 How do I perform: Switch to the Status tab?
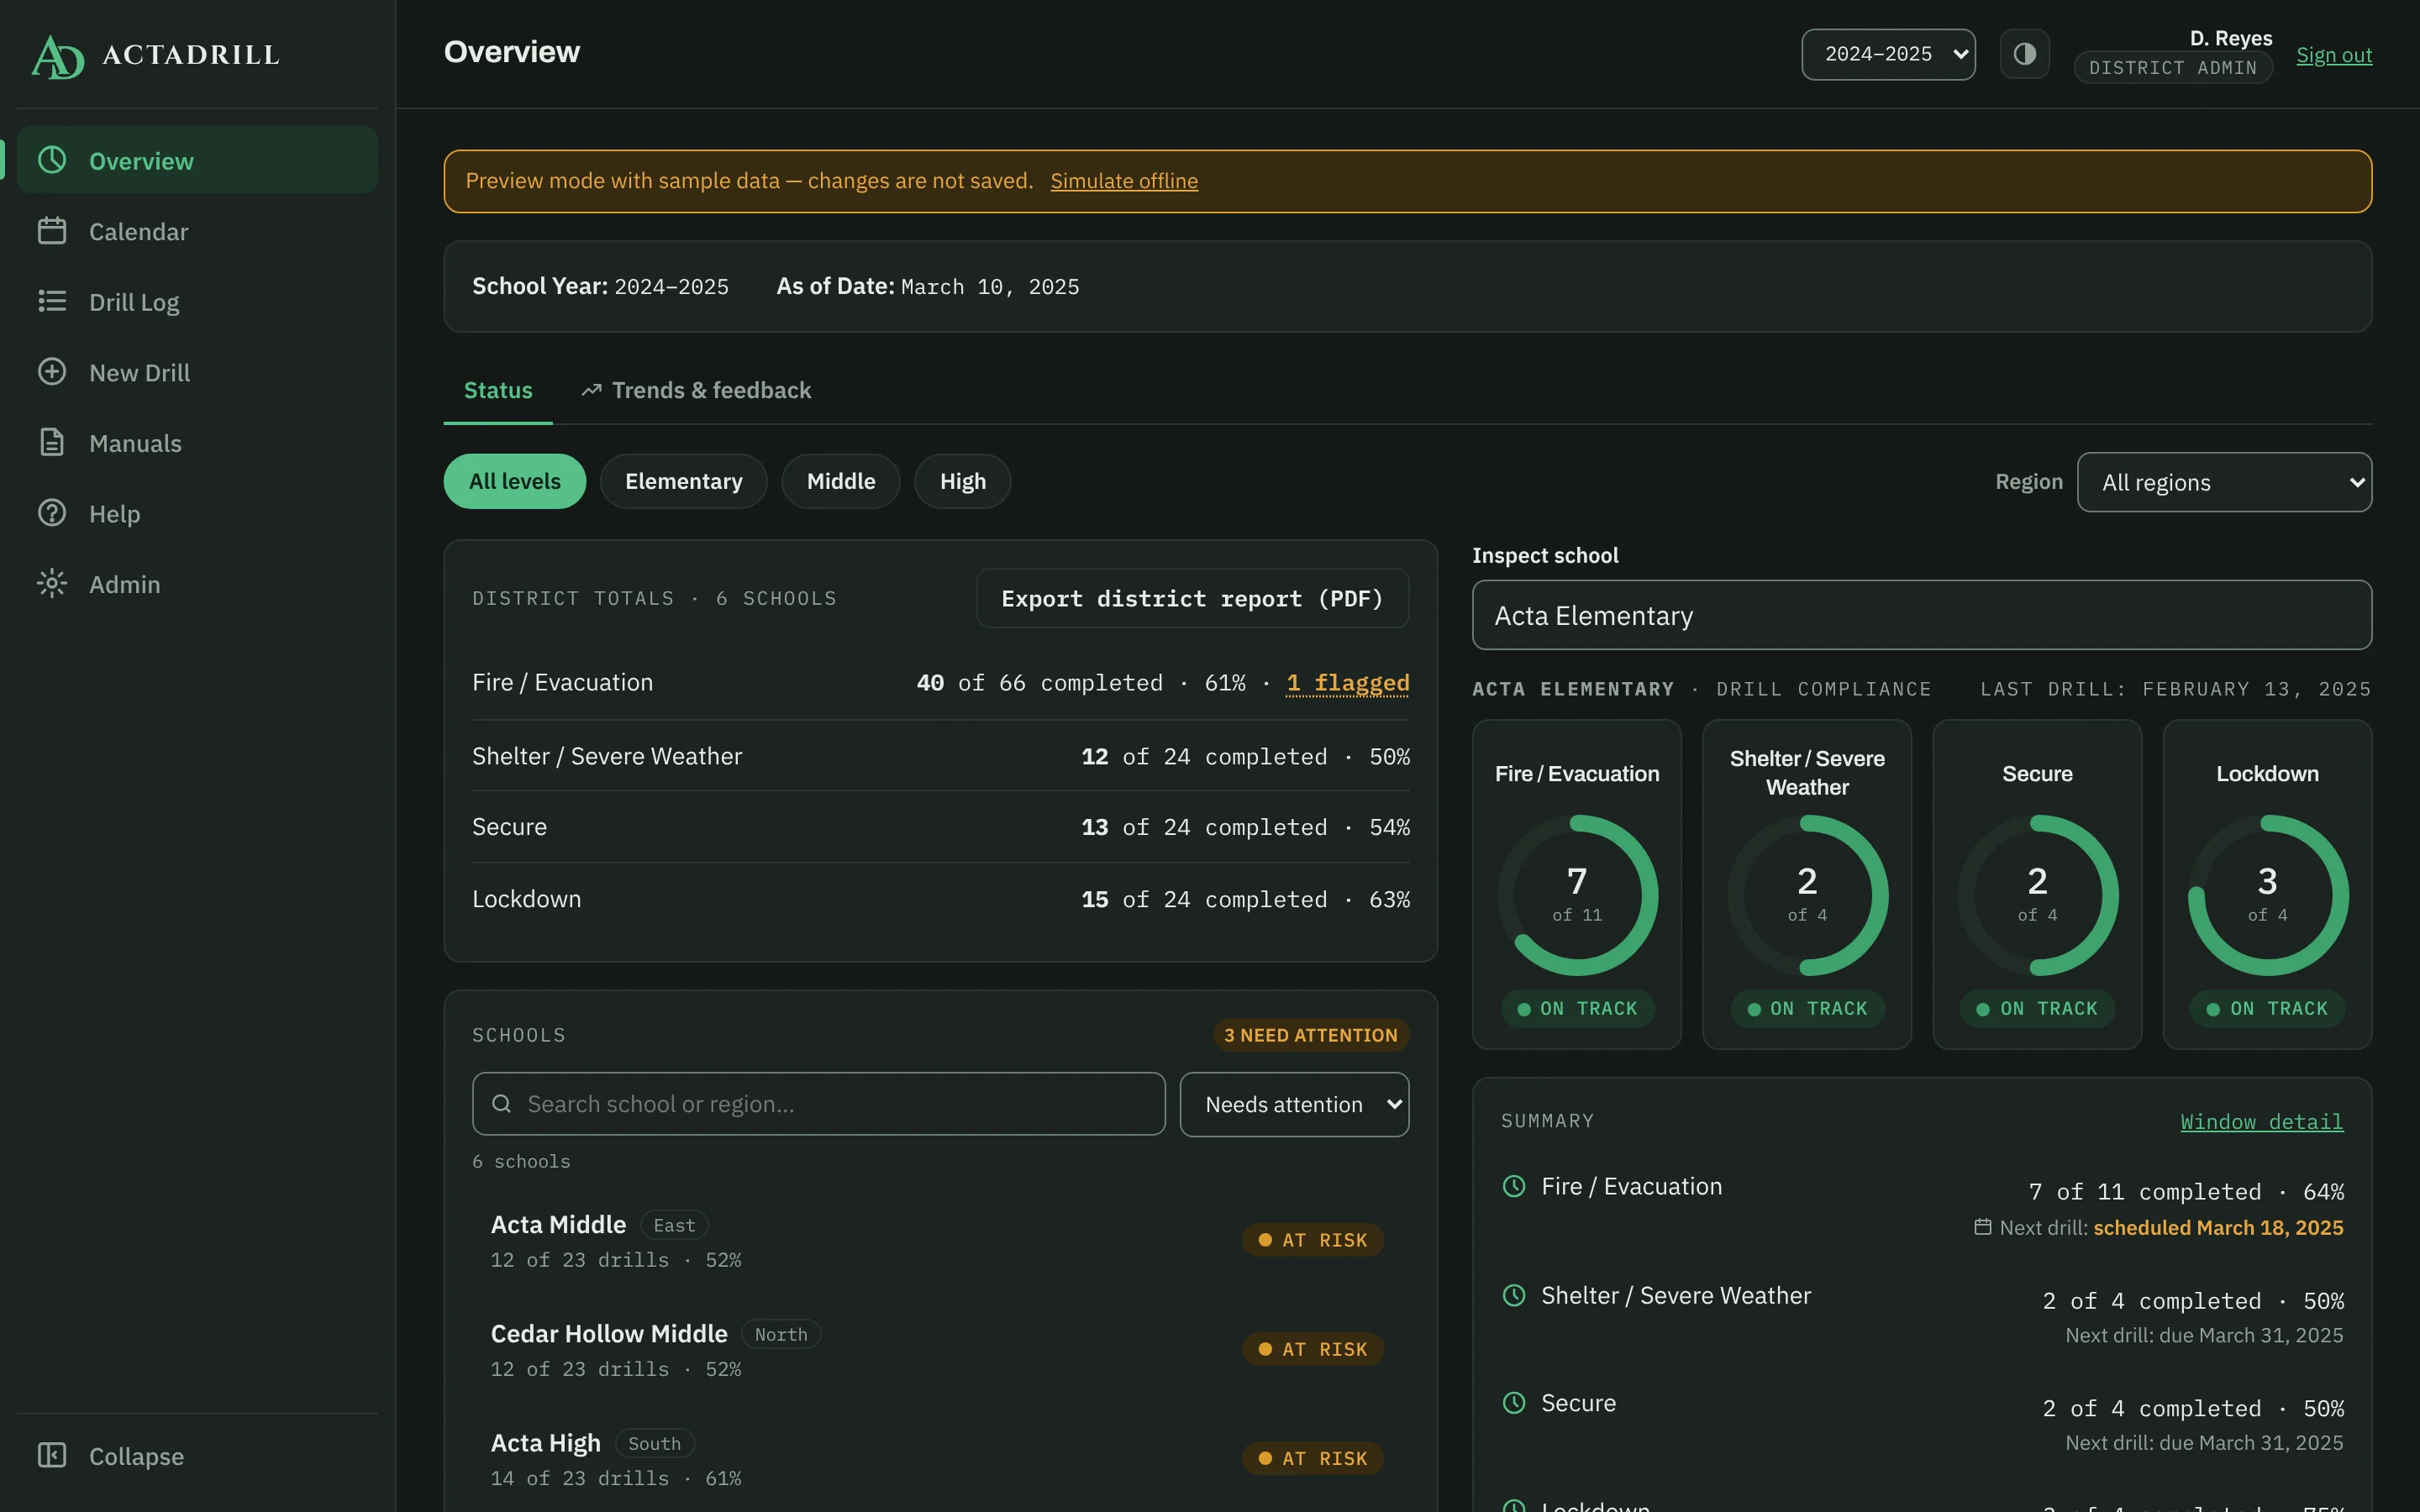pyautogui.click(x=498, y=390)
